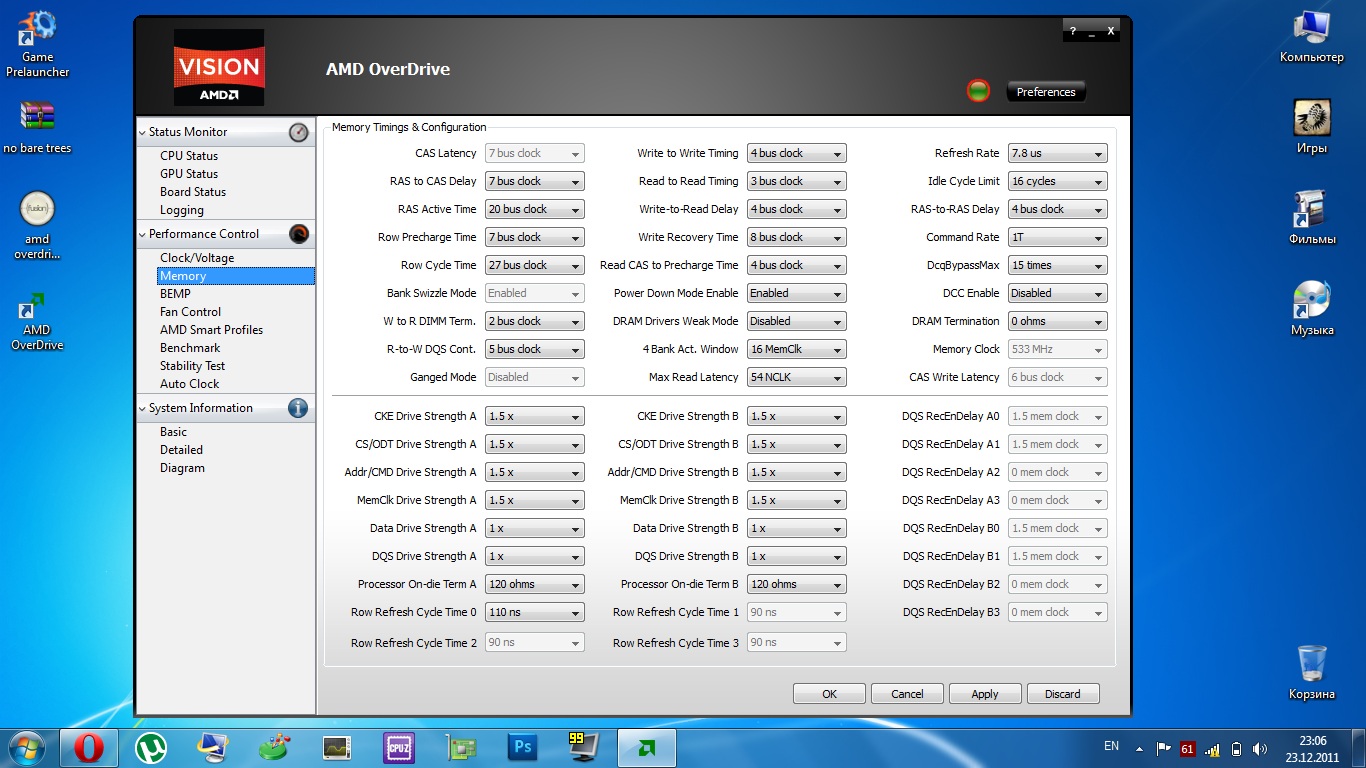The image size is (1366, 768).
Task: Expand the RAS to CAS Delay dropdown
Action: (534, 181)
